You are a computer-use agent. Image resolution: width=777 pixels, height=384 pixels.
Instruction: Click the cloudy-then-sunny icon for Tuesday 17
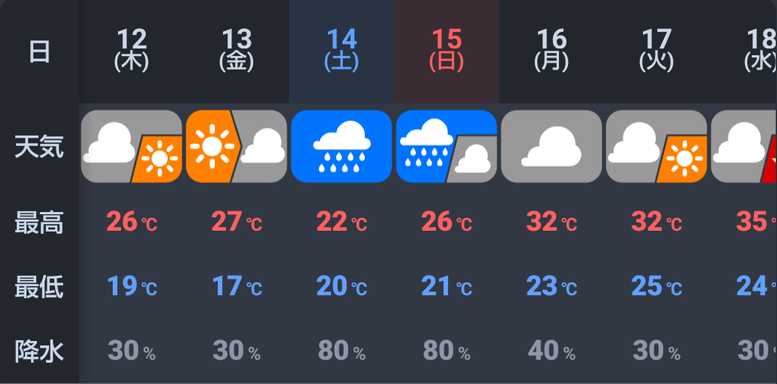(x=657, y=146)
